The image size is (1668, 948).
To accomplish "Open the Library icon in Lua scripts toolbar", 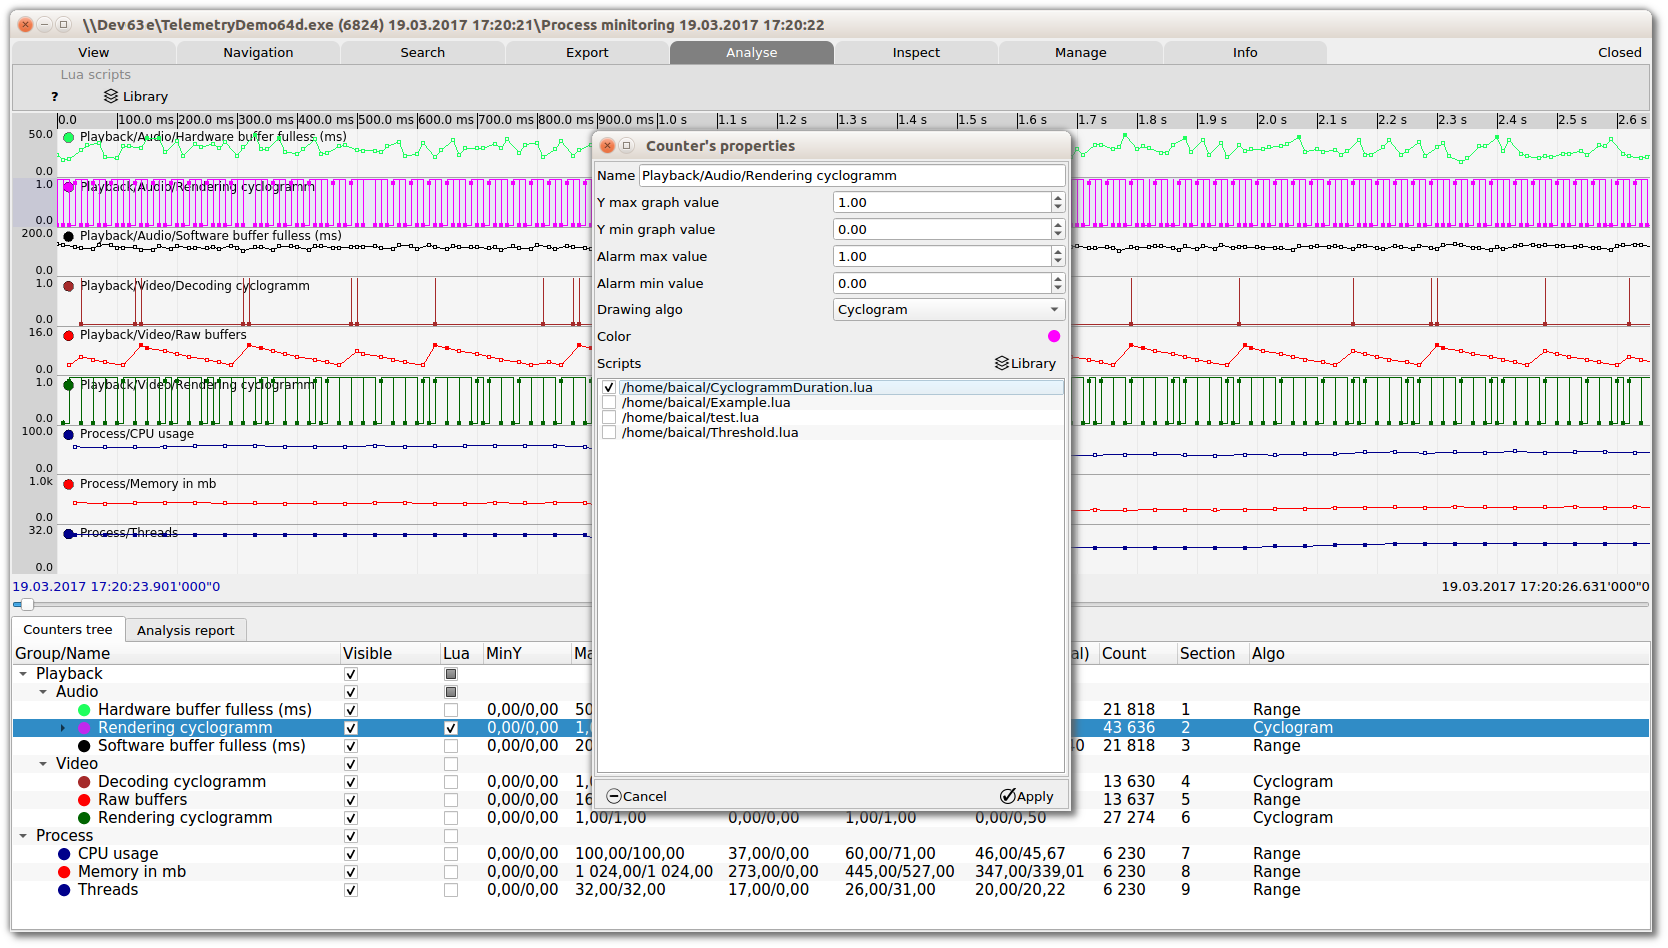I will [135, 96].
